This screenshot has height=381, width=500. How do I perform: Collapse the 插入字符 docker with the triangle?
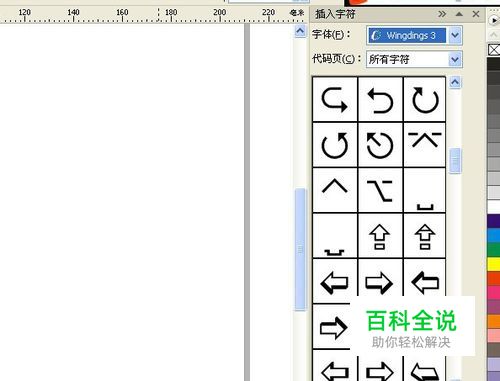click(x=459, y=14)
